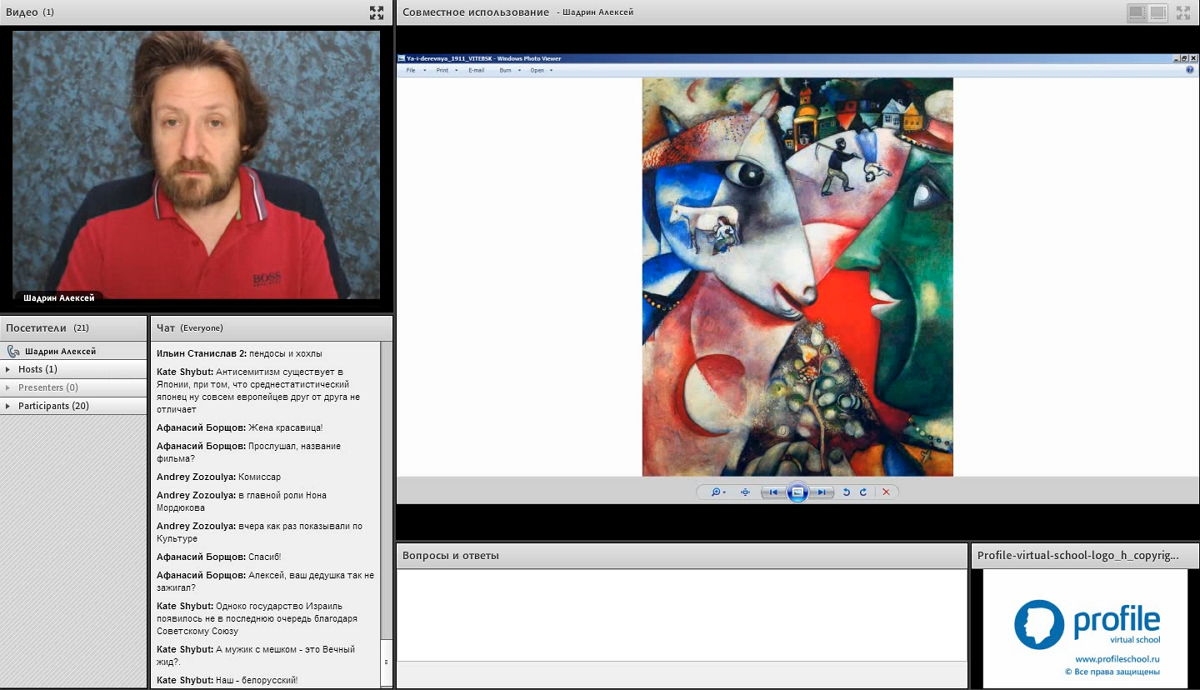The width and height of the screenshot is (1200, 690).
Task: Click the Вопросы и ответы pod header
Action: (x=682, y=555)
